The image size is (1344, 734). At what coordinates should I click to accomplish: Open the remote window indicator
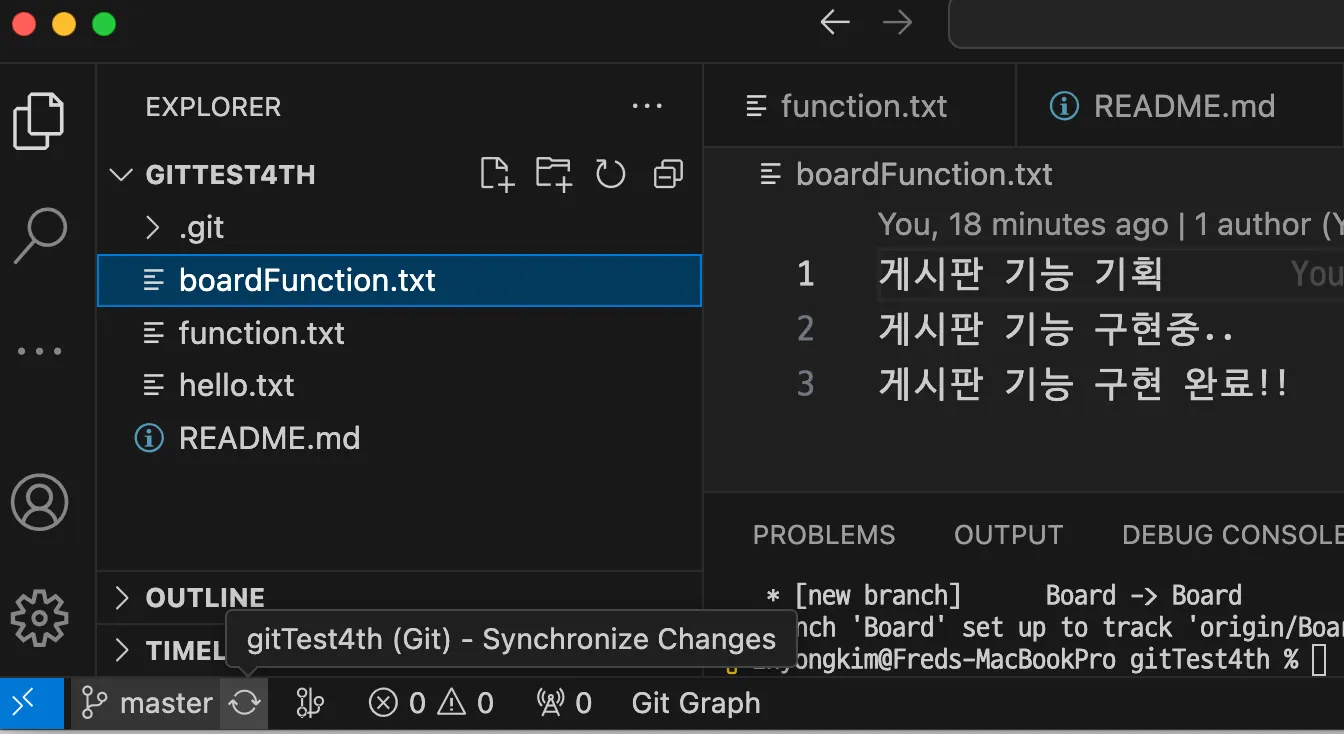point(24,703)
